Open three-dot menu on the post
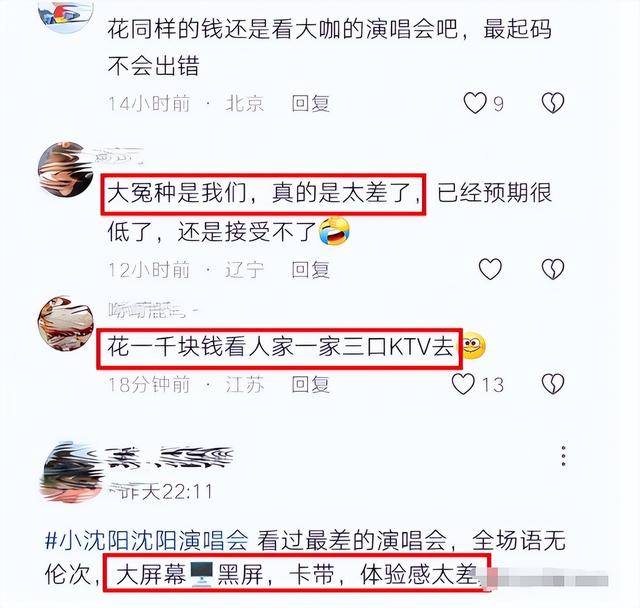 (x=563, y=455)
